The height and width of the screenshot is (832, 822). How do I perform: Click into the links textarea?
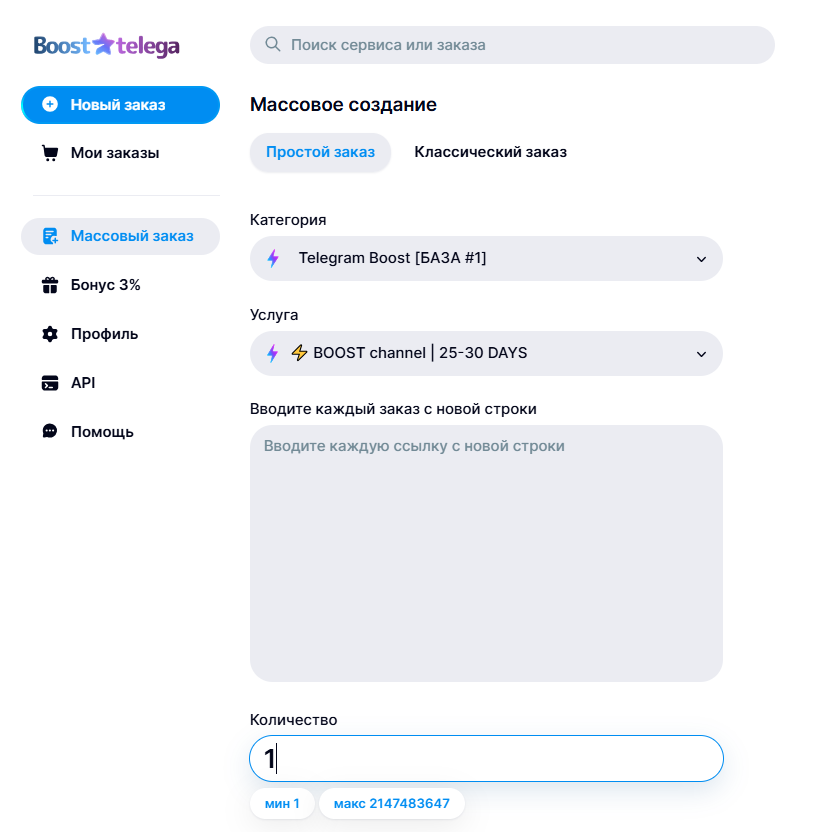[x=486, y=553]
